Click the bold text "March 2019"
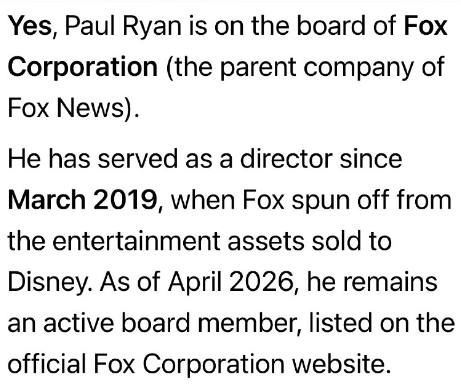461x391 pixels. click(x=82, y=200)
